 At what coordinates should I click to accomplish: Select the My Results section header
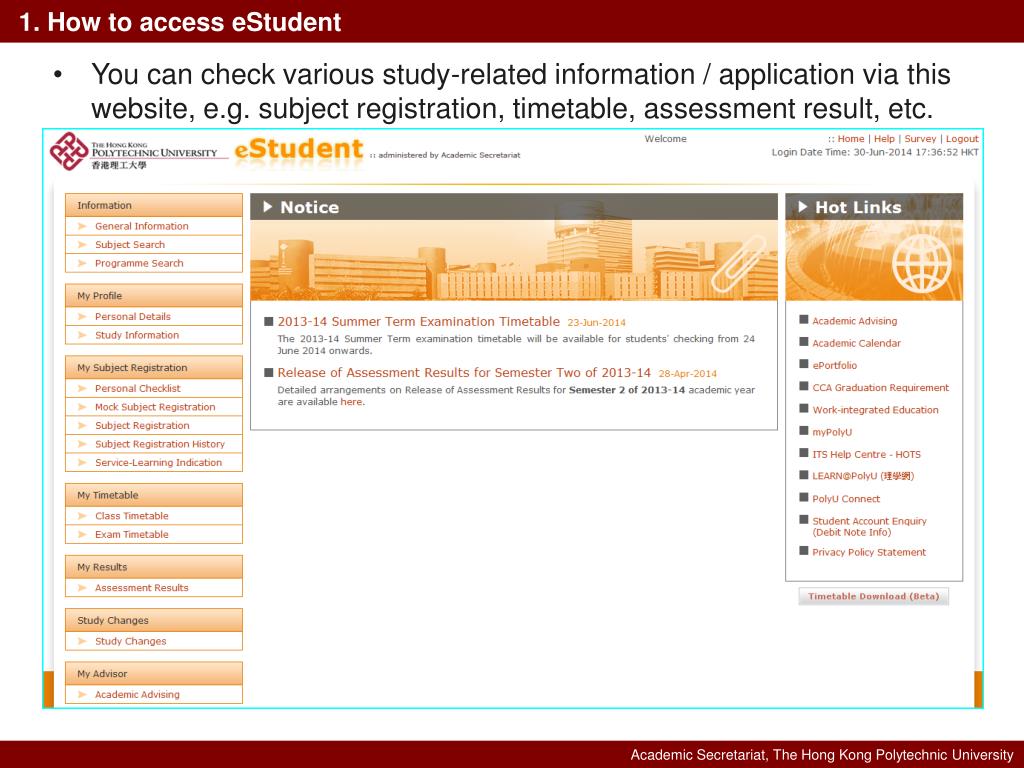coord(153,567)
